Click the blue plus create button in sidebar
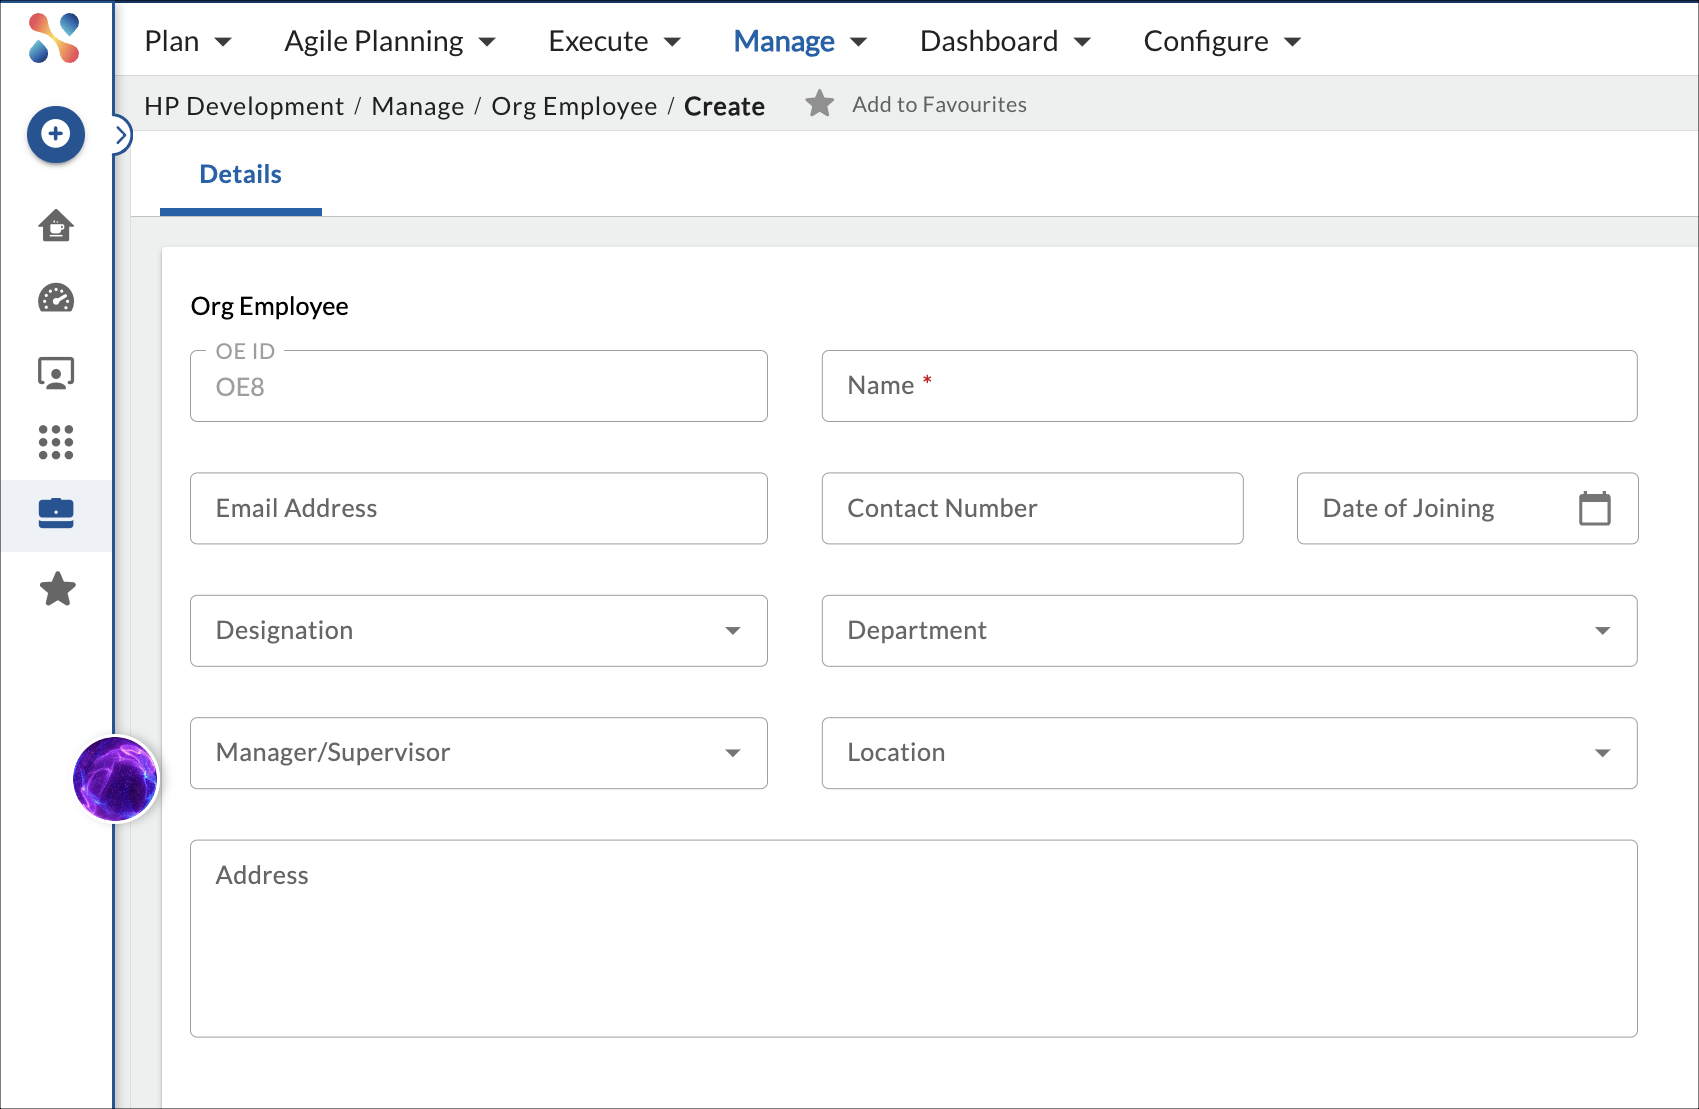 coord(56,134)
